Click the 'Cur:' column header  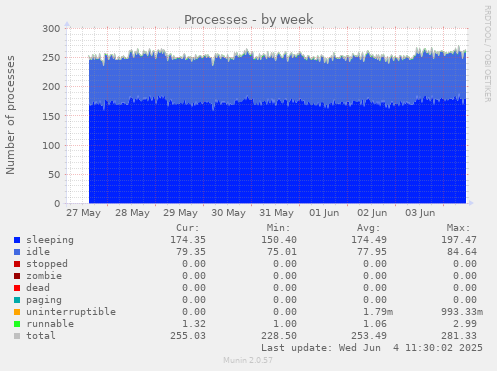[x=188, y=228]
